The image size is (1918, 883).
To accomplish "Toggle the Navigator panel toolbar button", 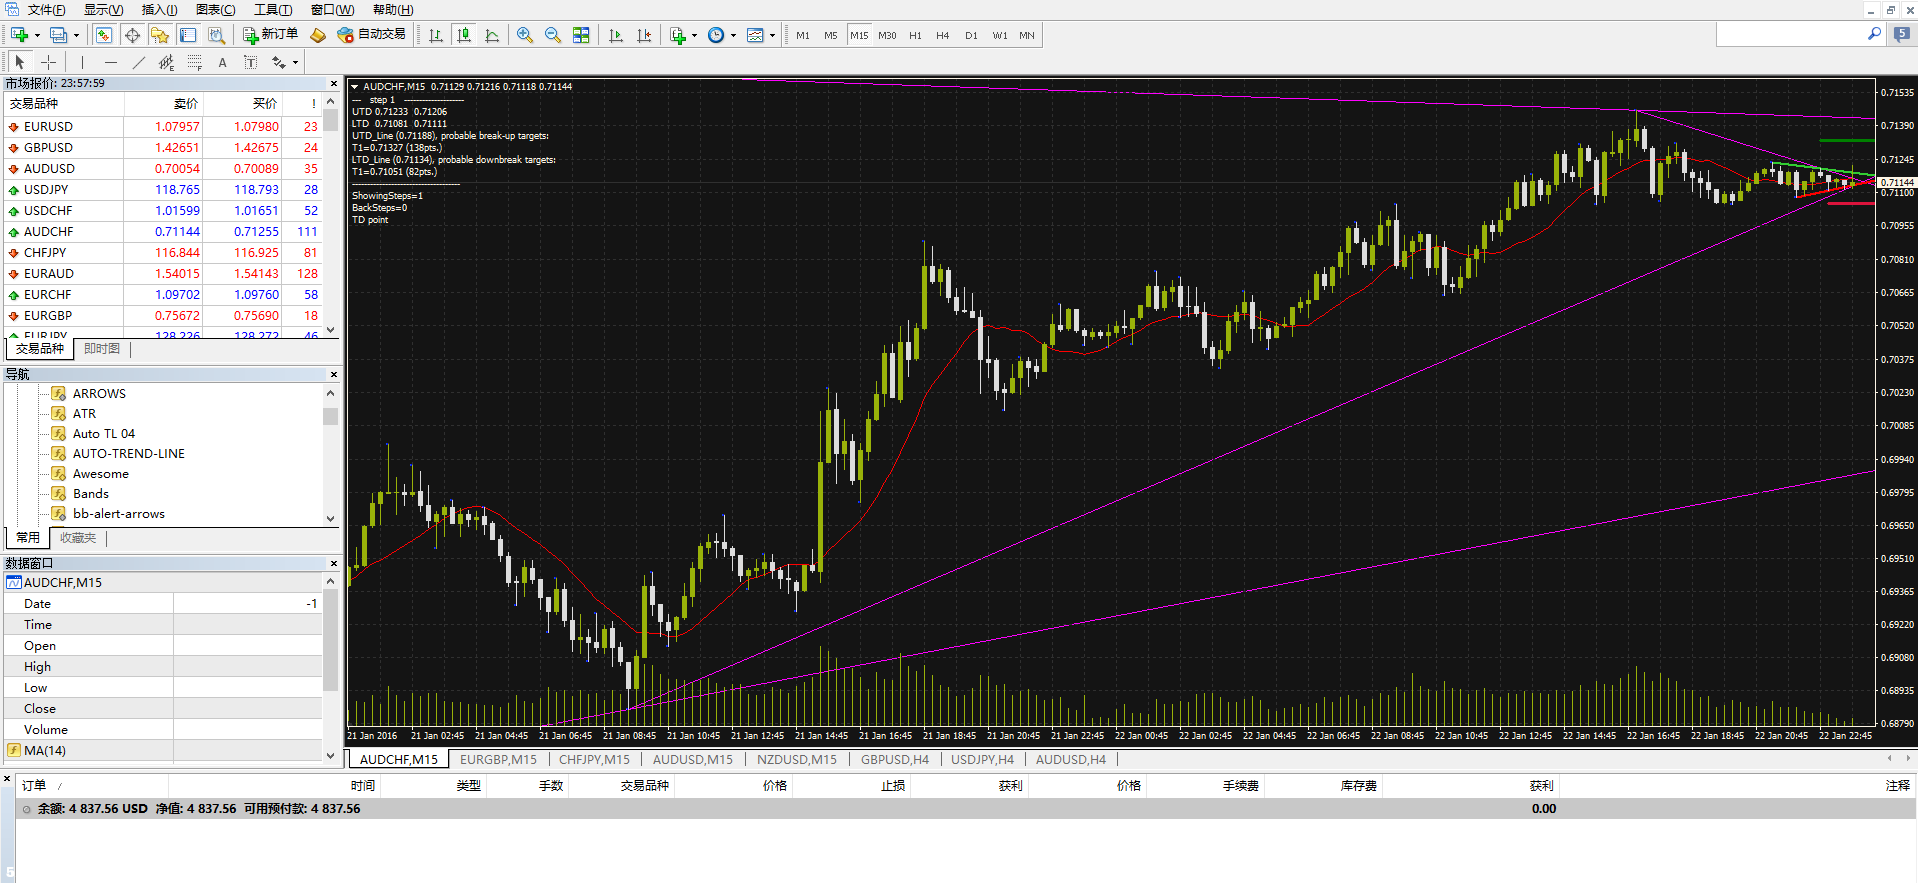I will click(x=160, y=35).
